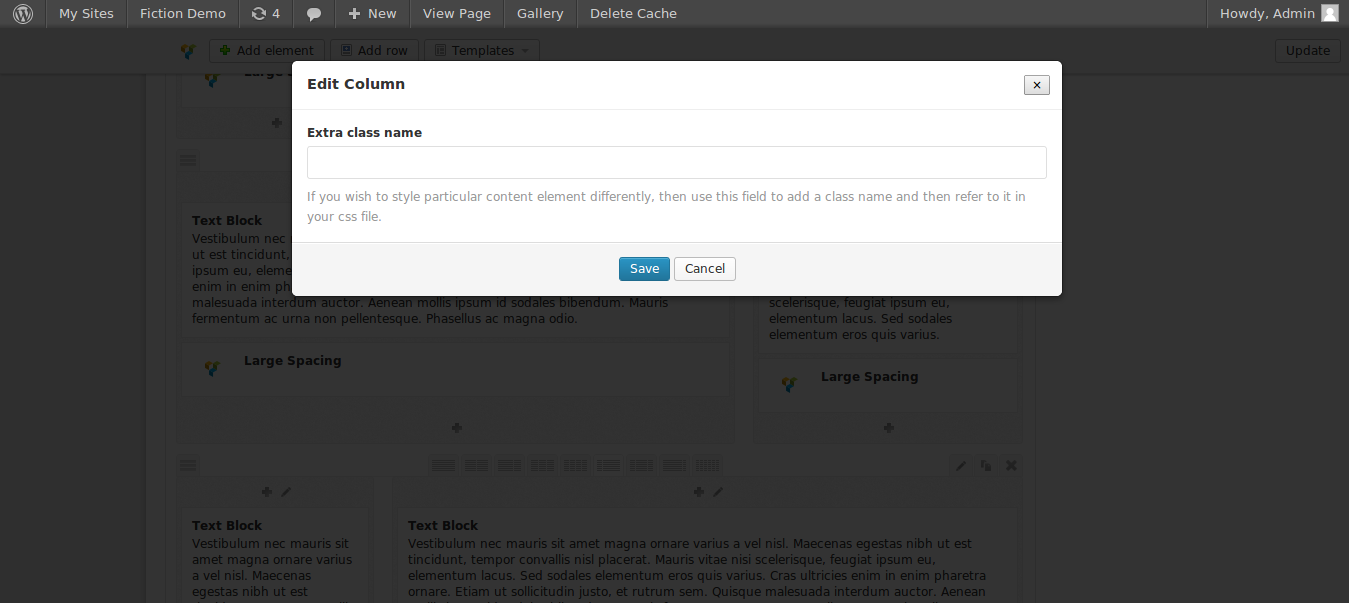Viewport: 1349px width, 603px height.
Task: Open the WordPress logo menu
Action: pos(22,13)
